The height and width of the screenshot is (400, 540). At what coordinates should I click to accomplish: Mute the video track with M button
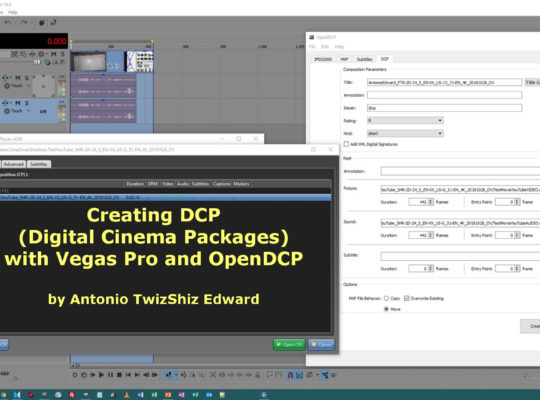(54, 54)
